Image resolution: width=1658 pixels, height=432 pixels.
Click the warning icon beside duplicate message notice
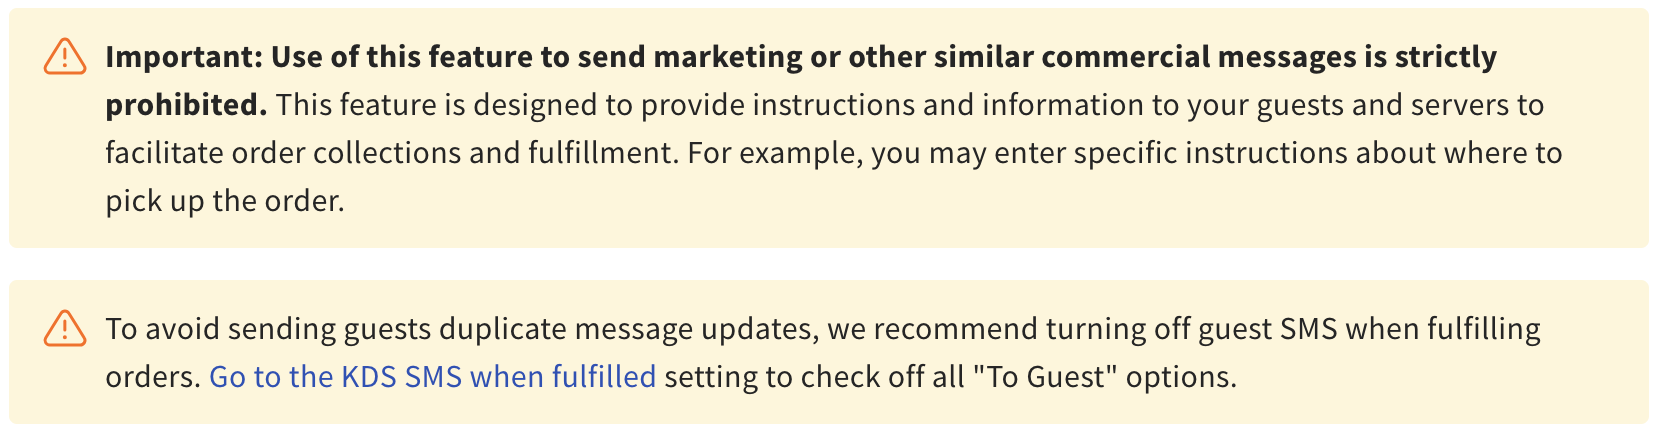click(65, 328)
